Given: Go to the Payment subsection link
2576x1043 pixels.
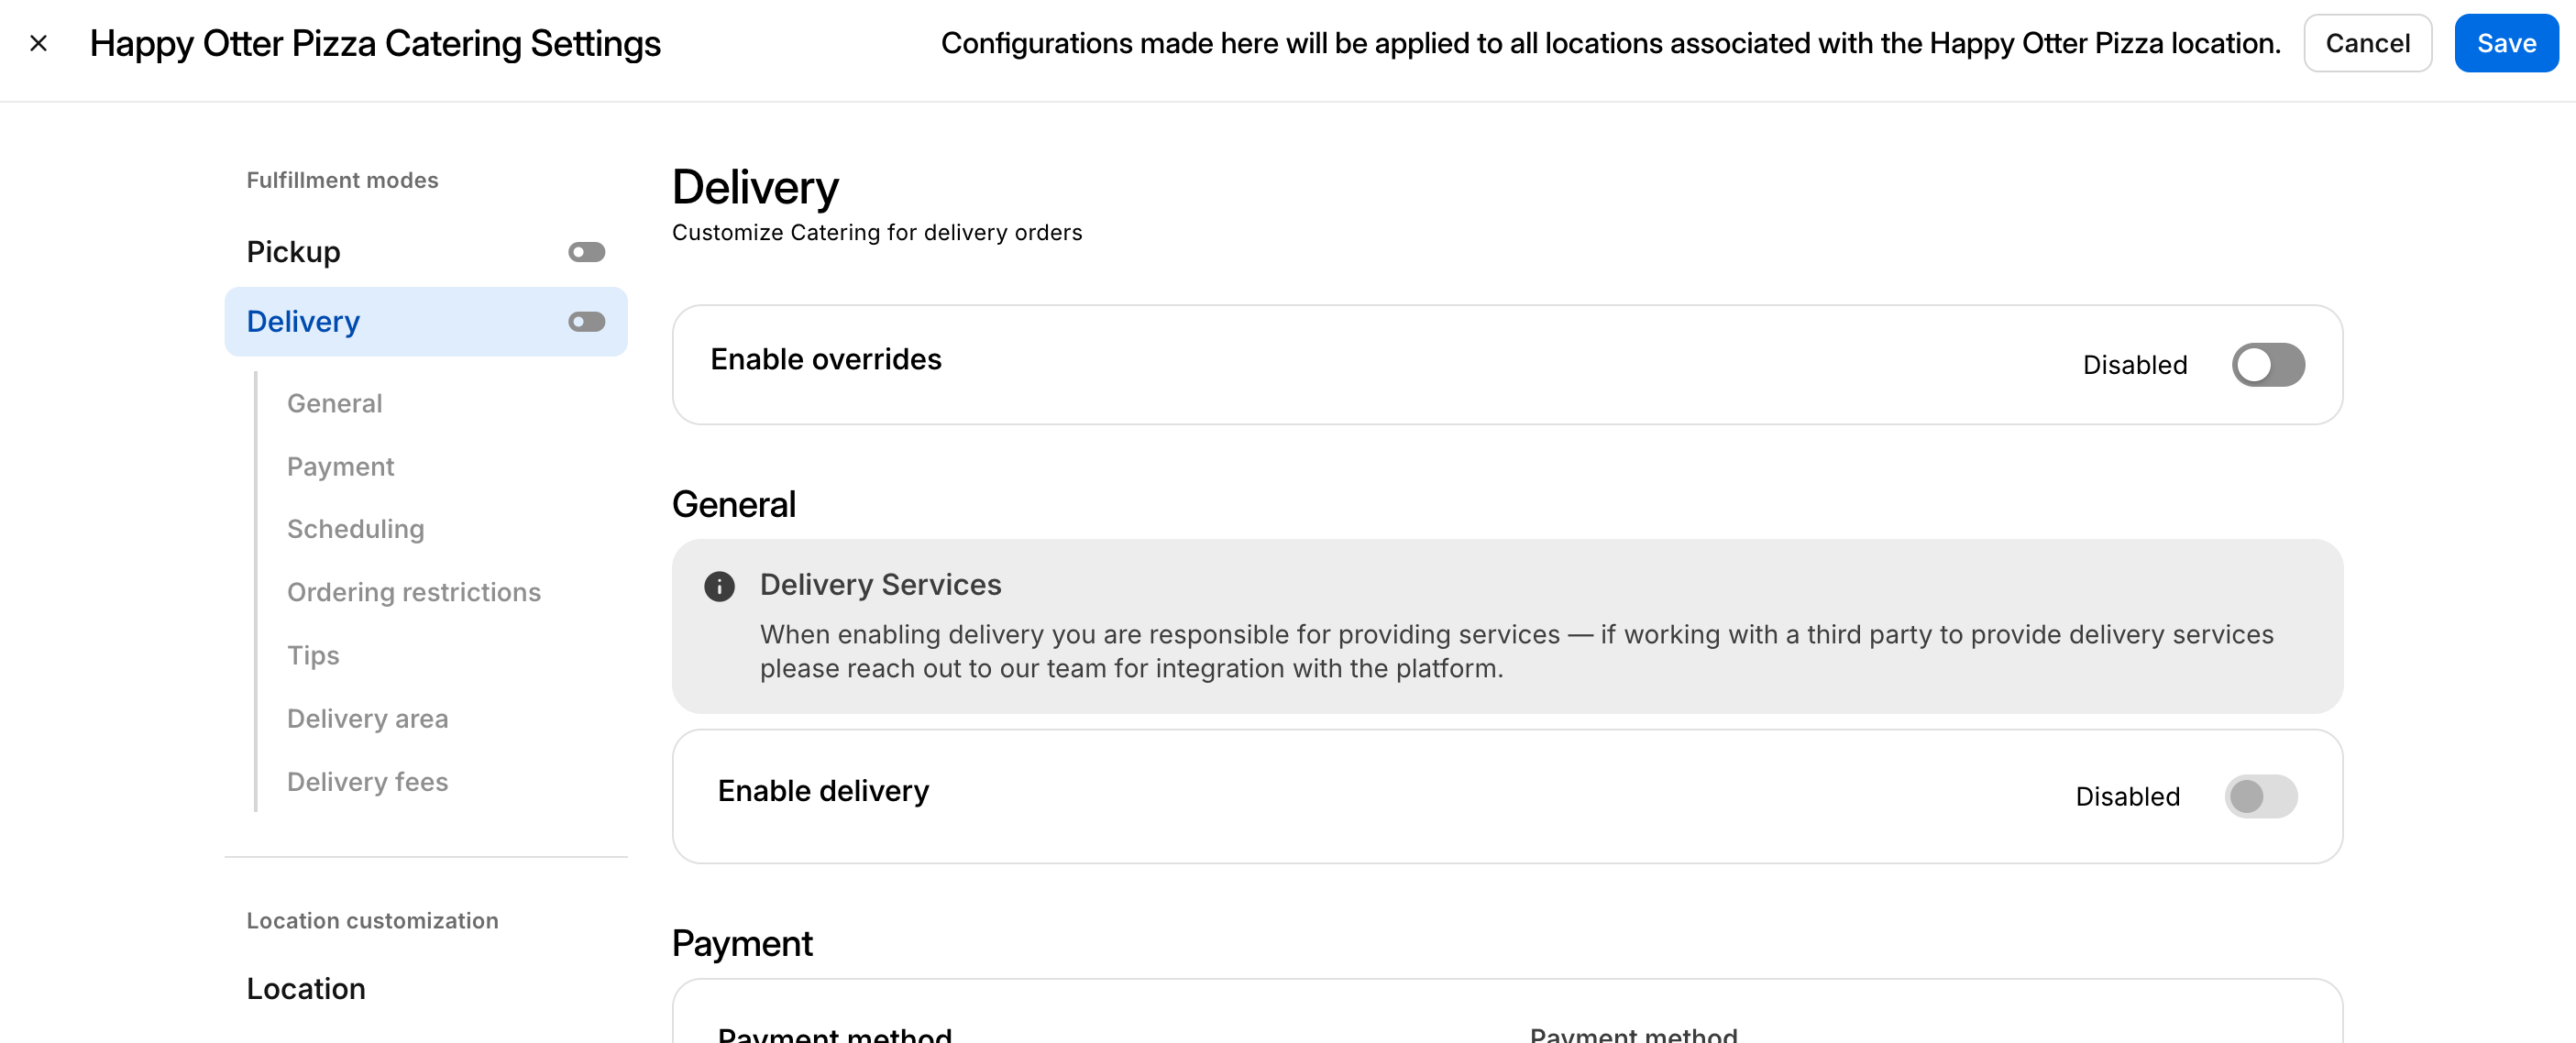Looking at the screenshot, I should pos(340,466).
